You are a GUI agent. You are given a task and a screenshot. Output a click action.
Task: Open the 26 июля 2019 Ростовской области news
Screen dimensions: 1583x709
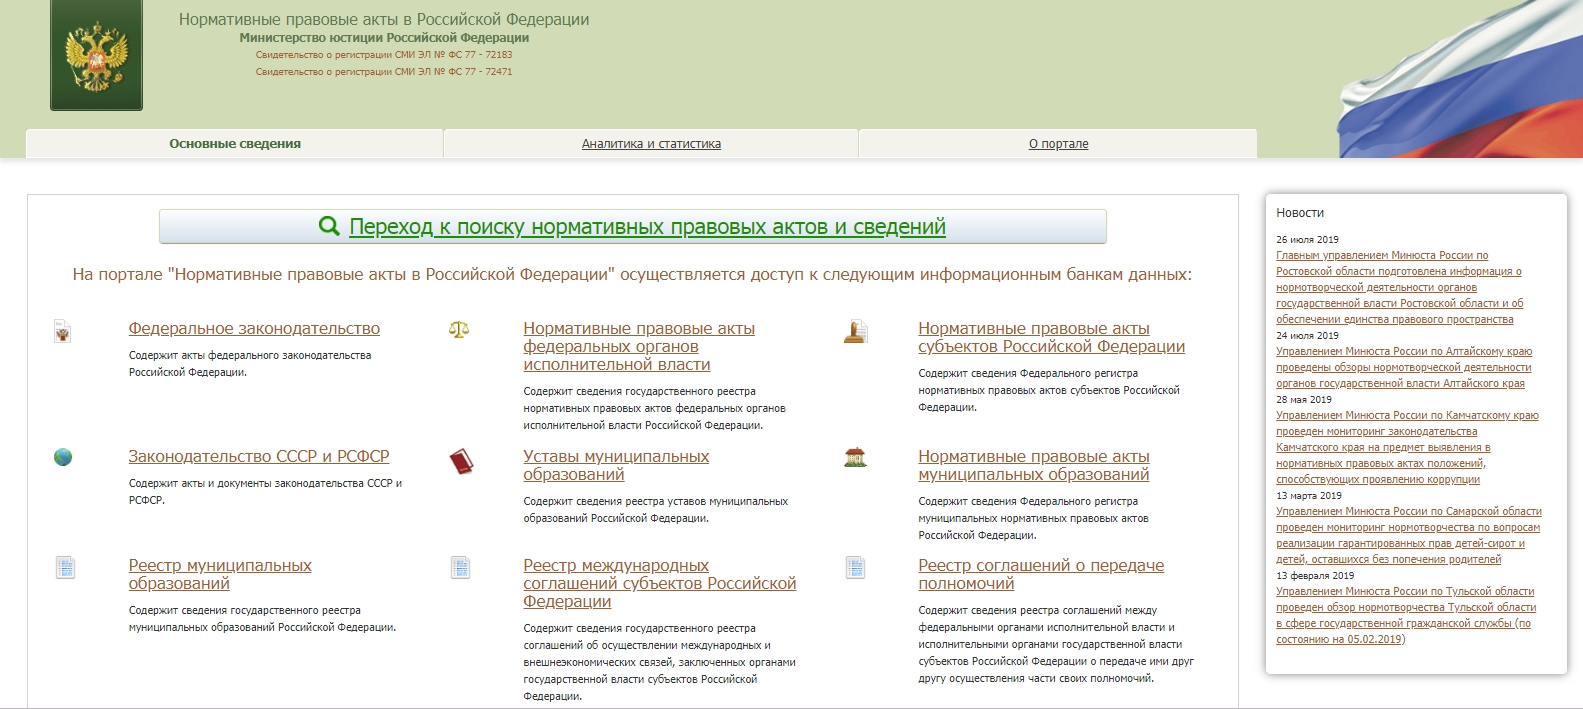point(1400,287)
